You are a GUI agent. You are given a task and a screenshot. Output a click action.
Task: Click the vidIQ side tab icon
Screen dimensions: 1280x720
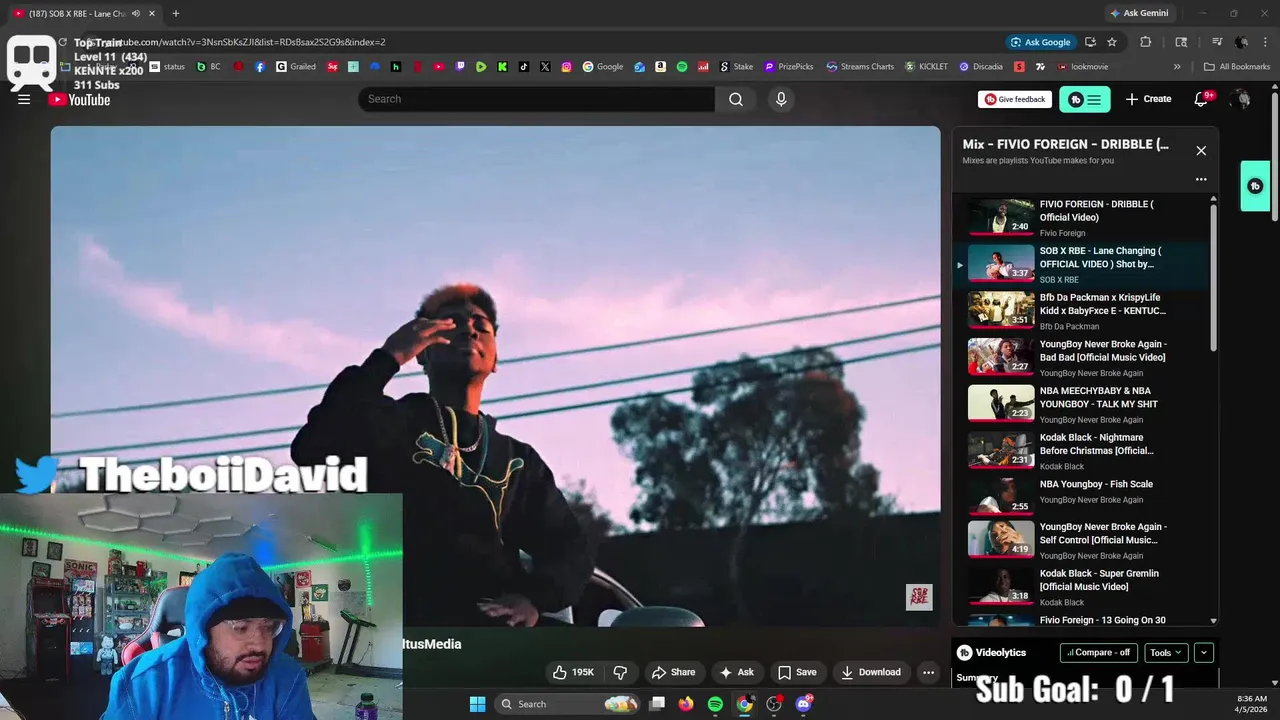[x=1255, y=186]
